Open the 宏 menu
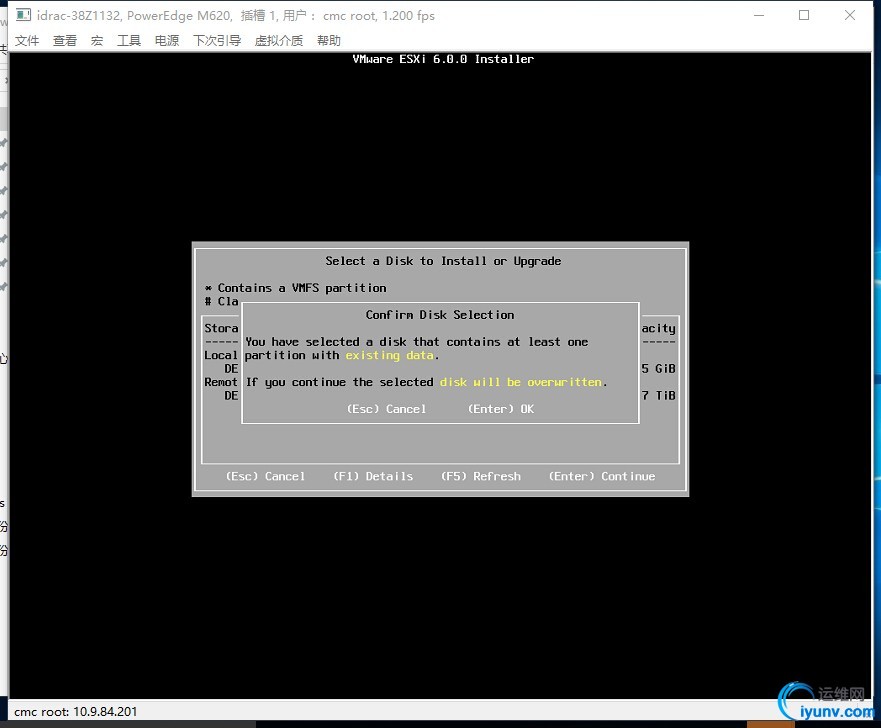The image size is (881, 728). pyautogui.click(x=97, y=40)
